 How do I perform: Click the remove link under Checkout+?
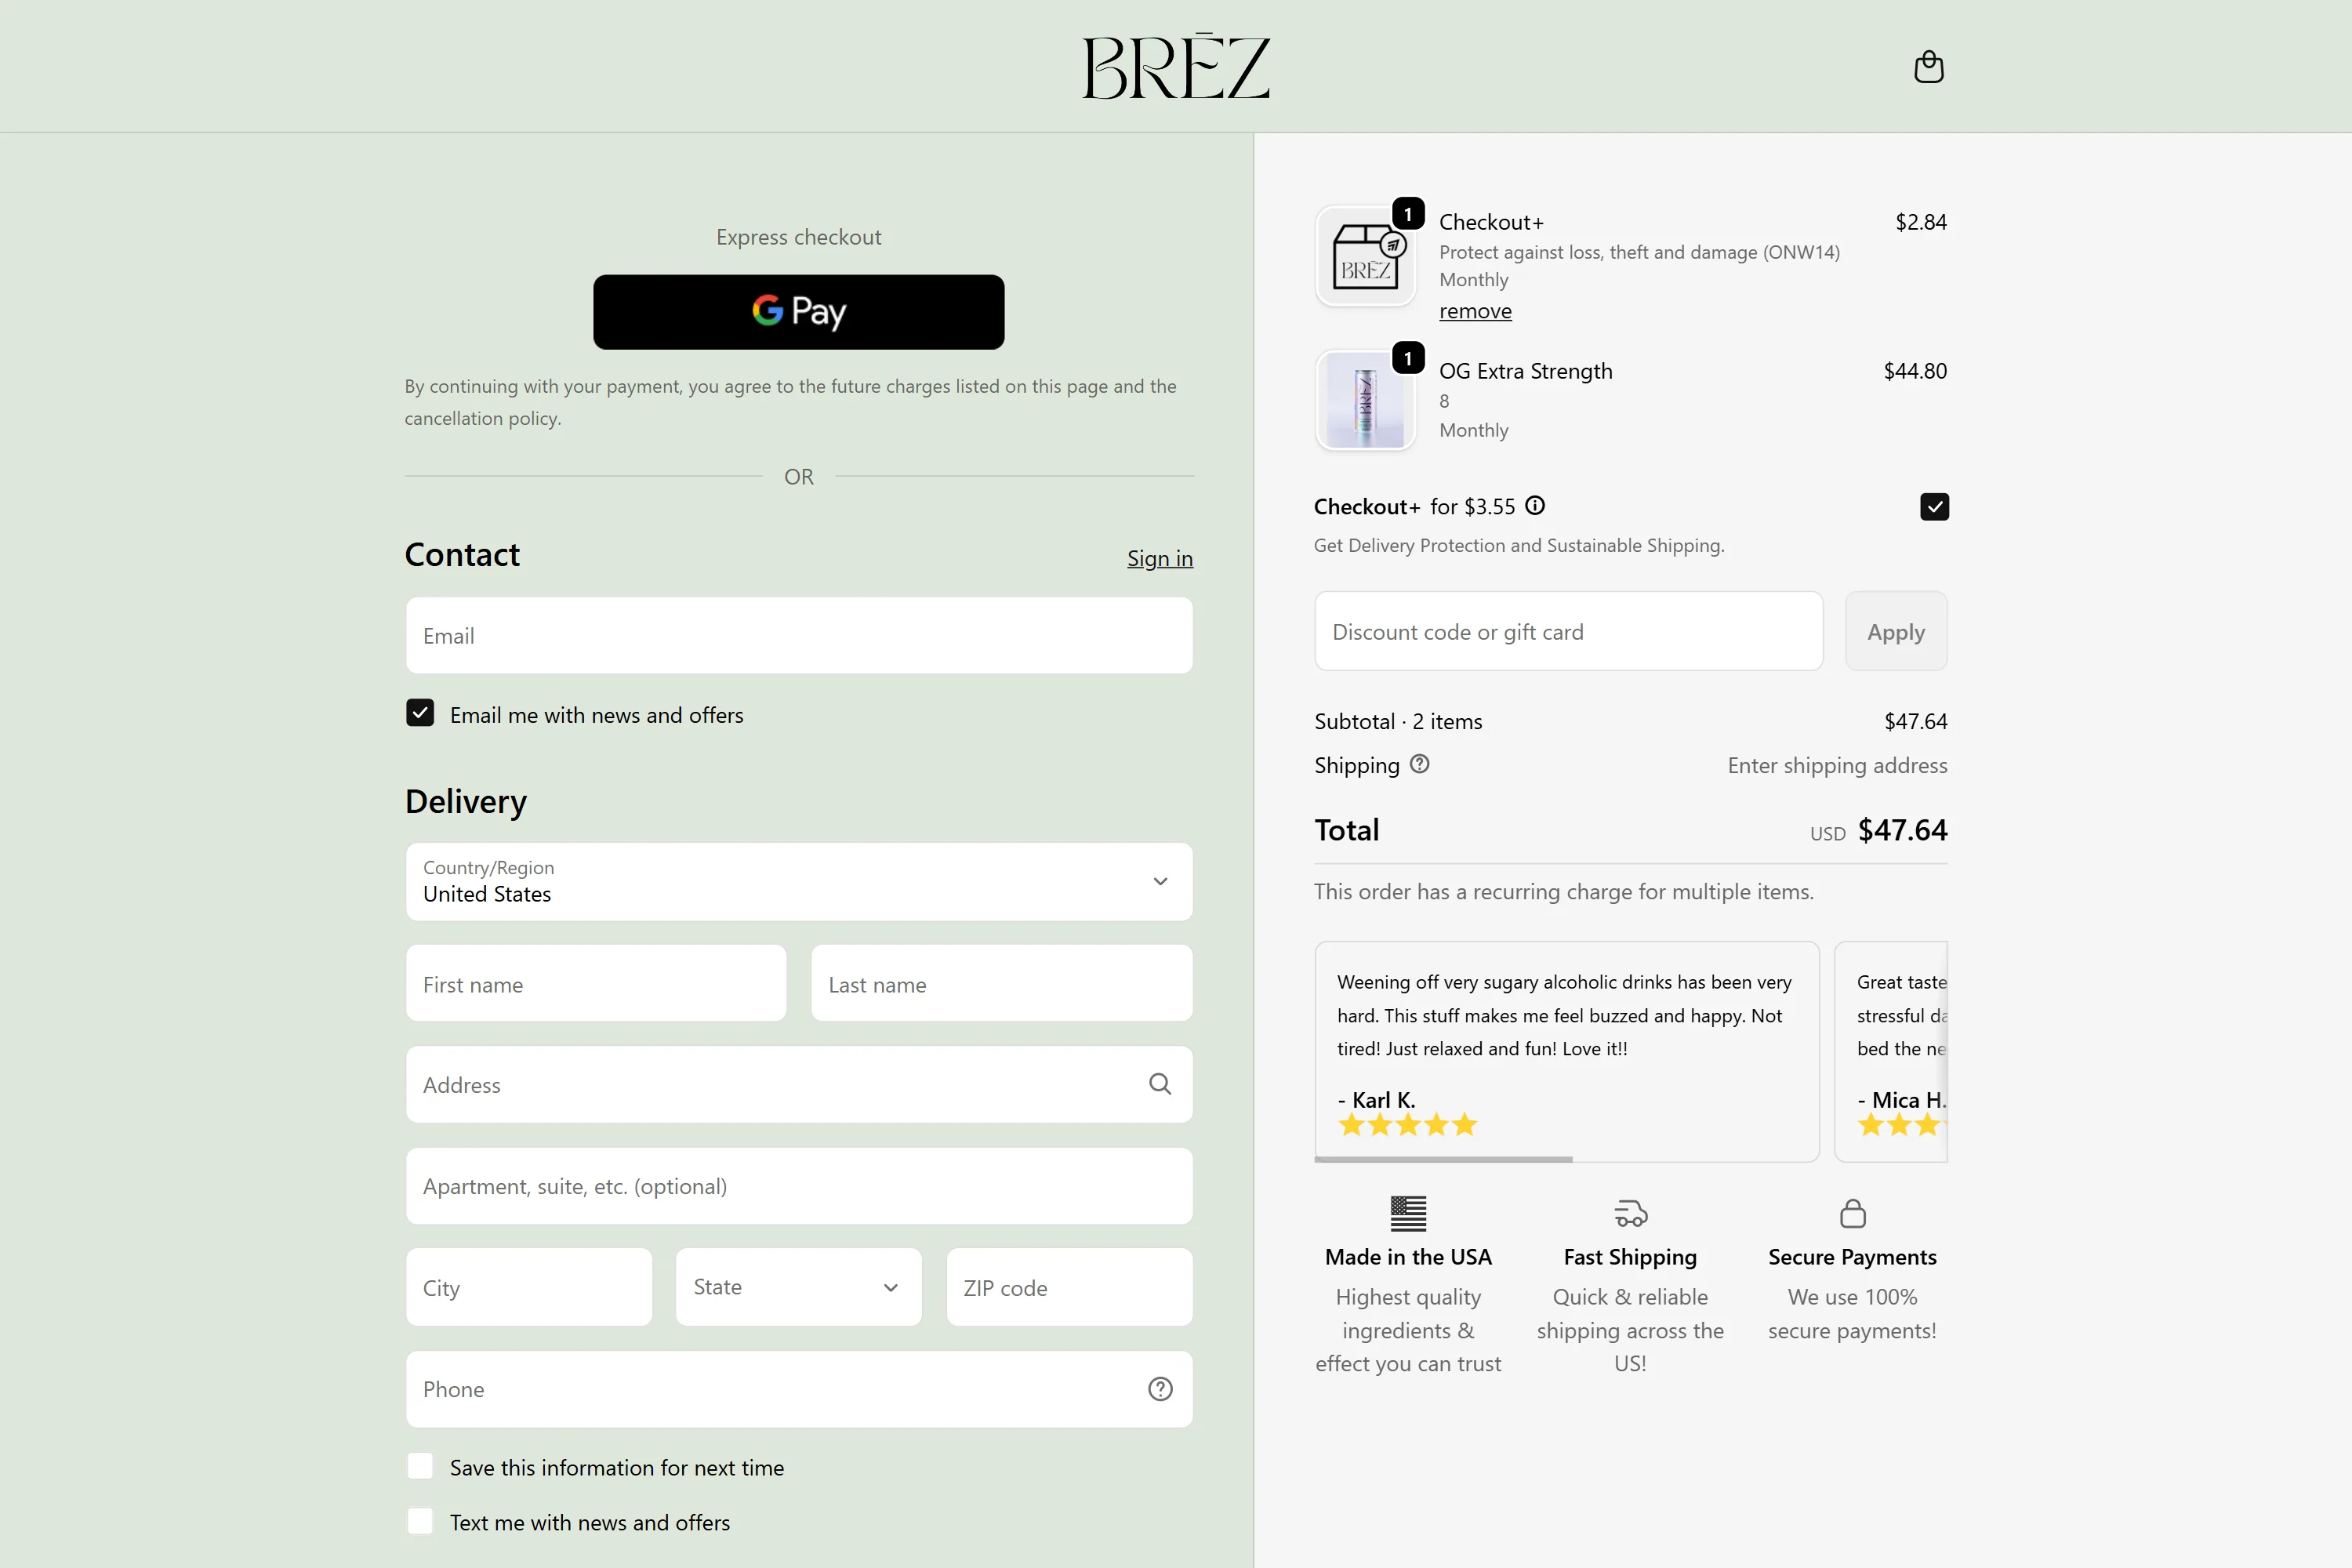(1475, 311)
